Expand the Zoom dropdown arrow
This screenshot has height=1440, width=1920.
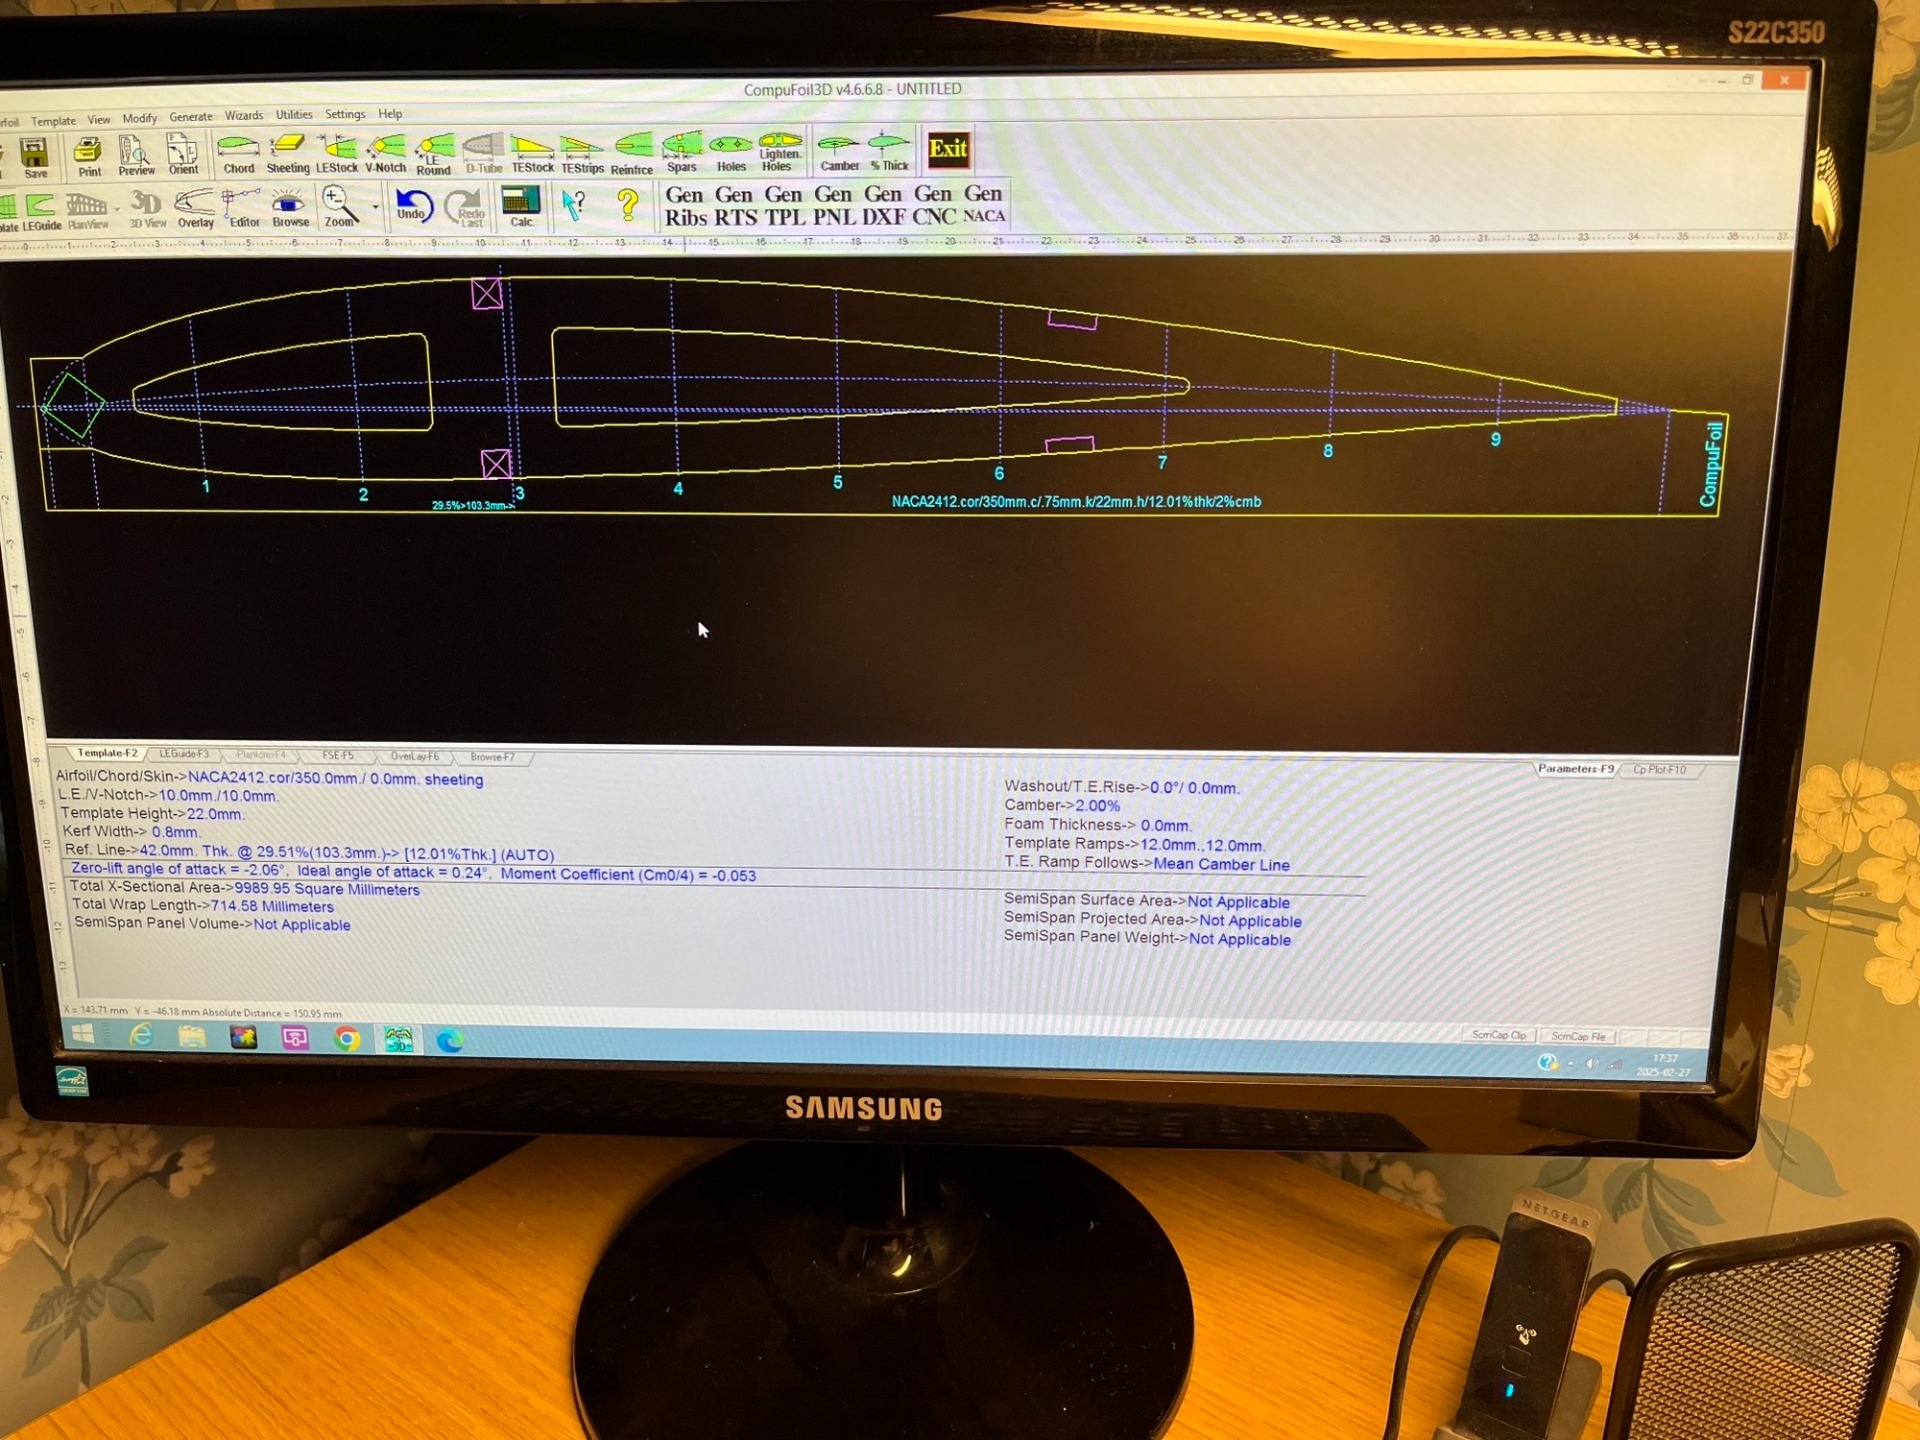376,208
